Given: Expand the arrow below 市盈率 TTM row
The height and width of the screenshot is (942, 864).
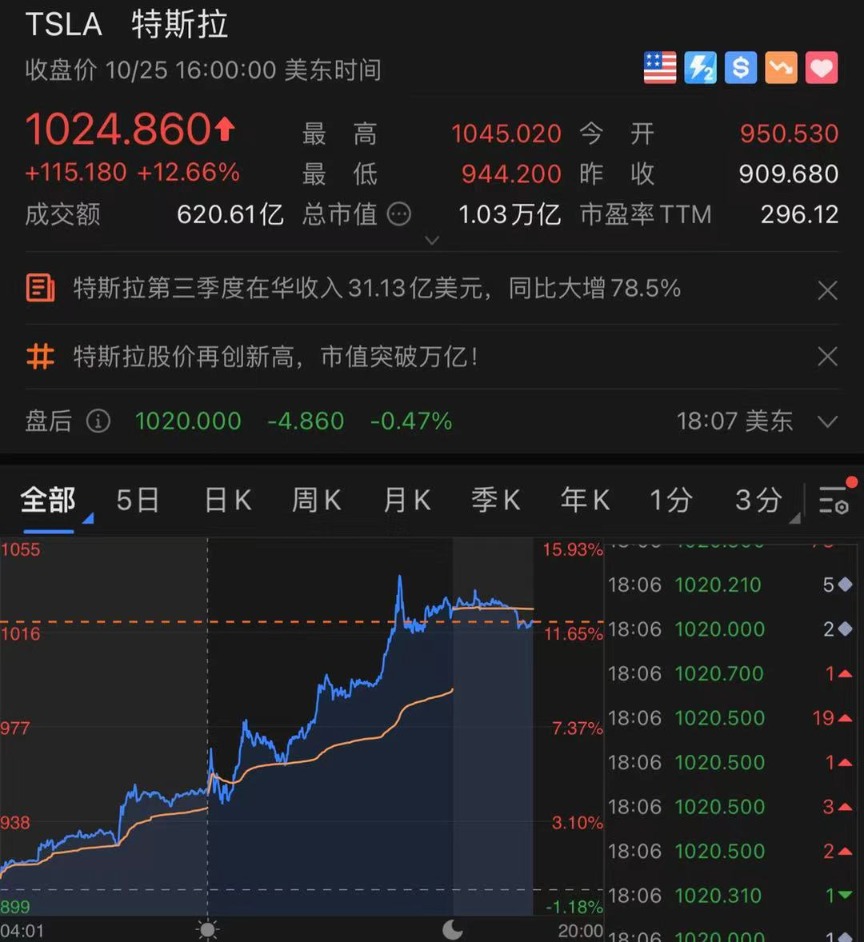Looking at the screenshot, I should 432,240.
